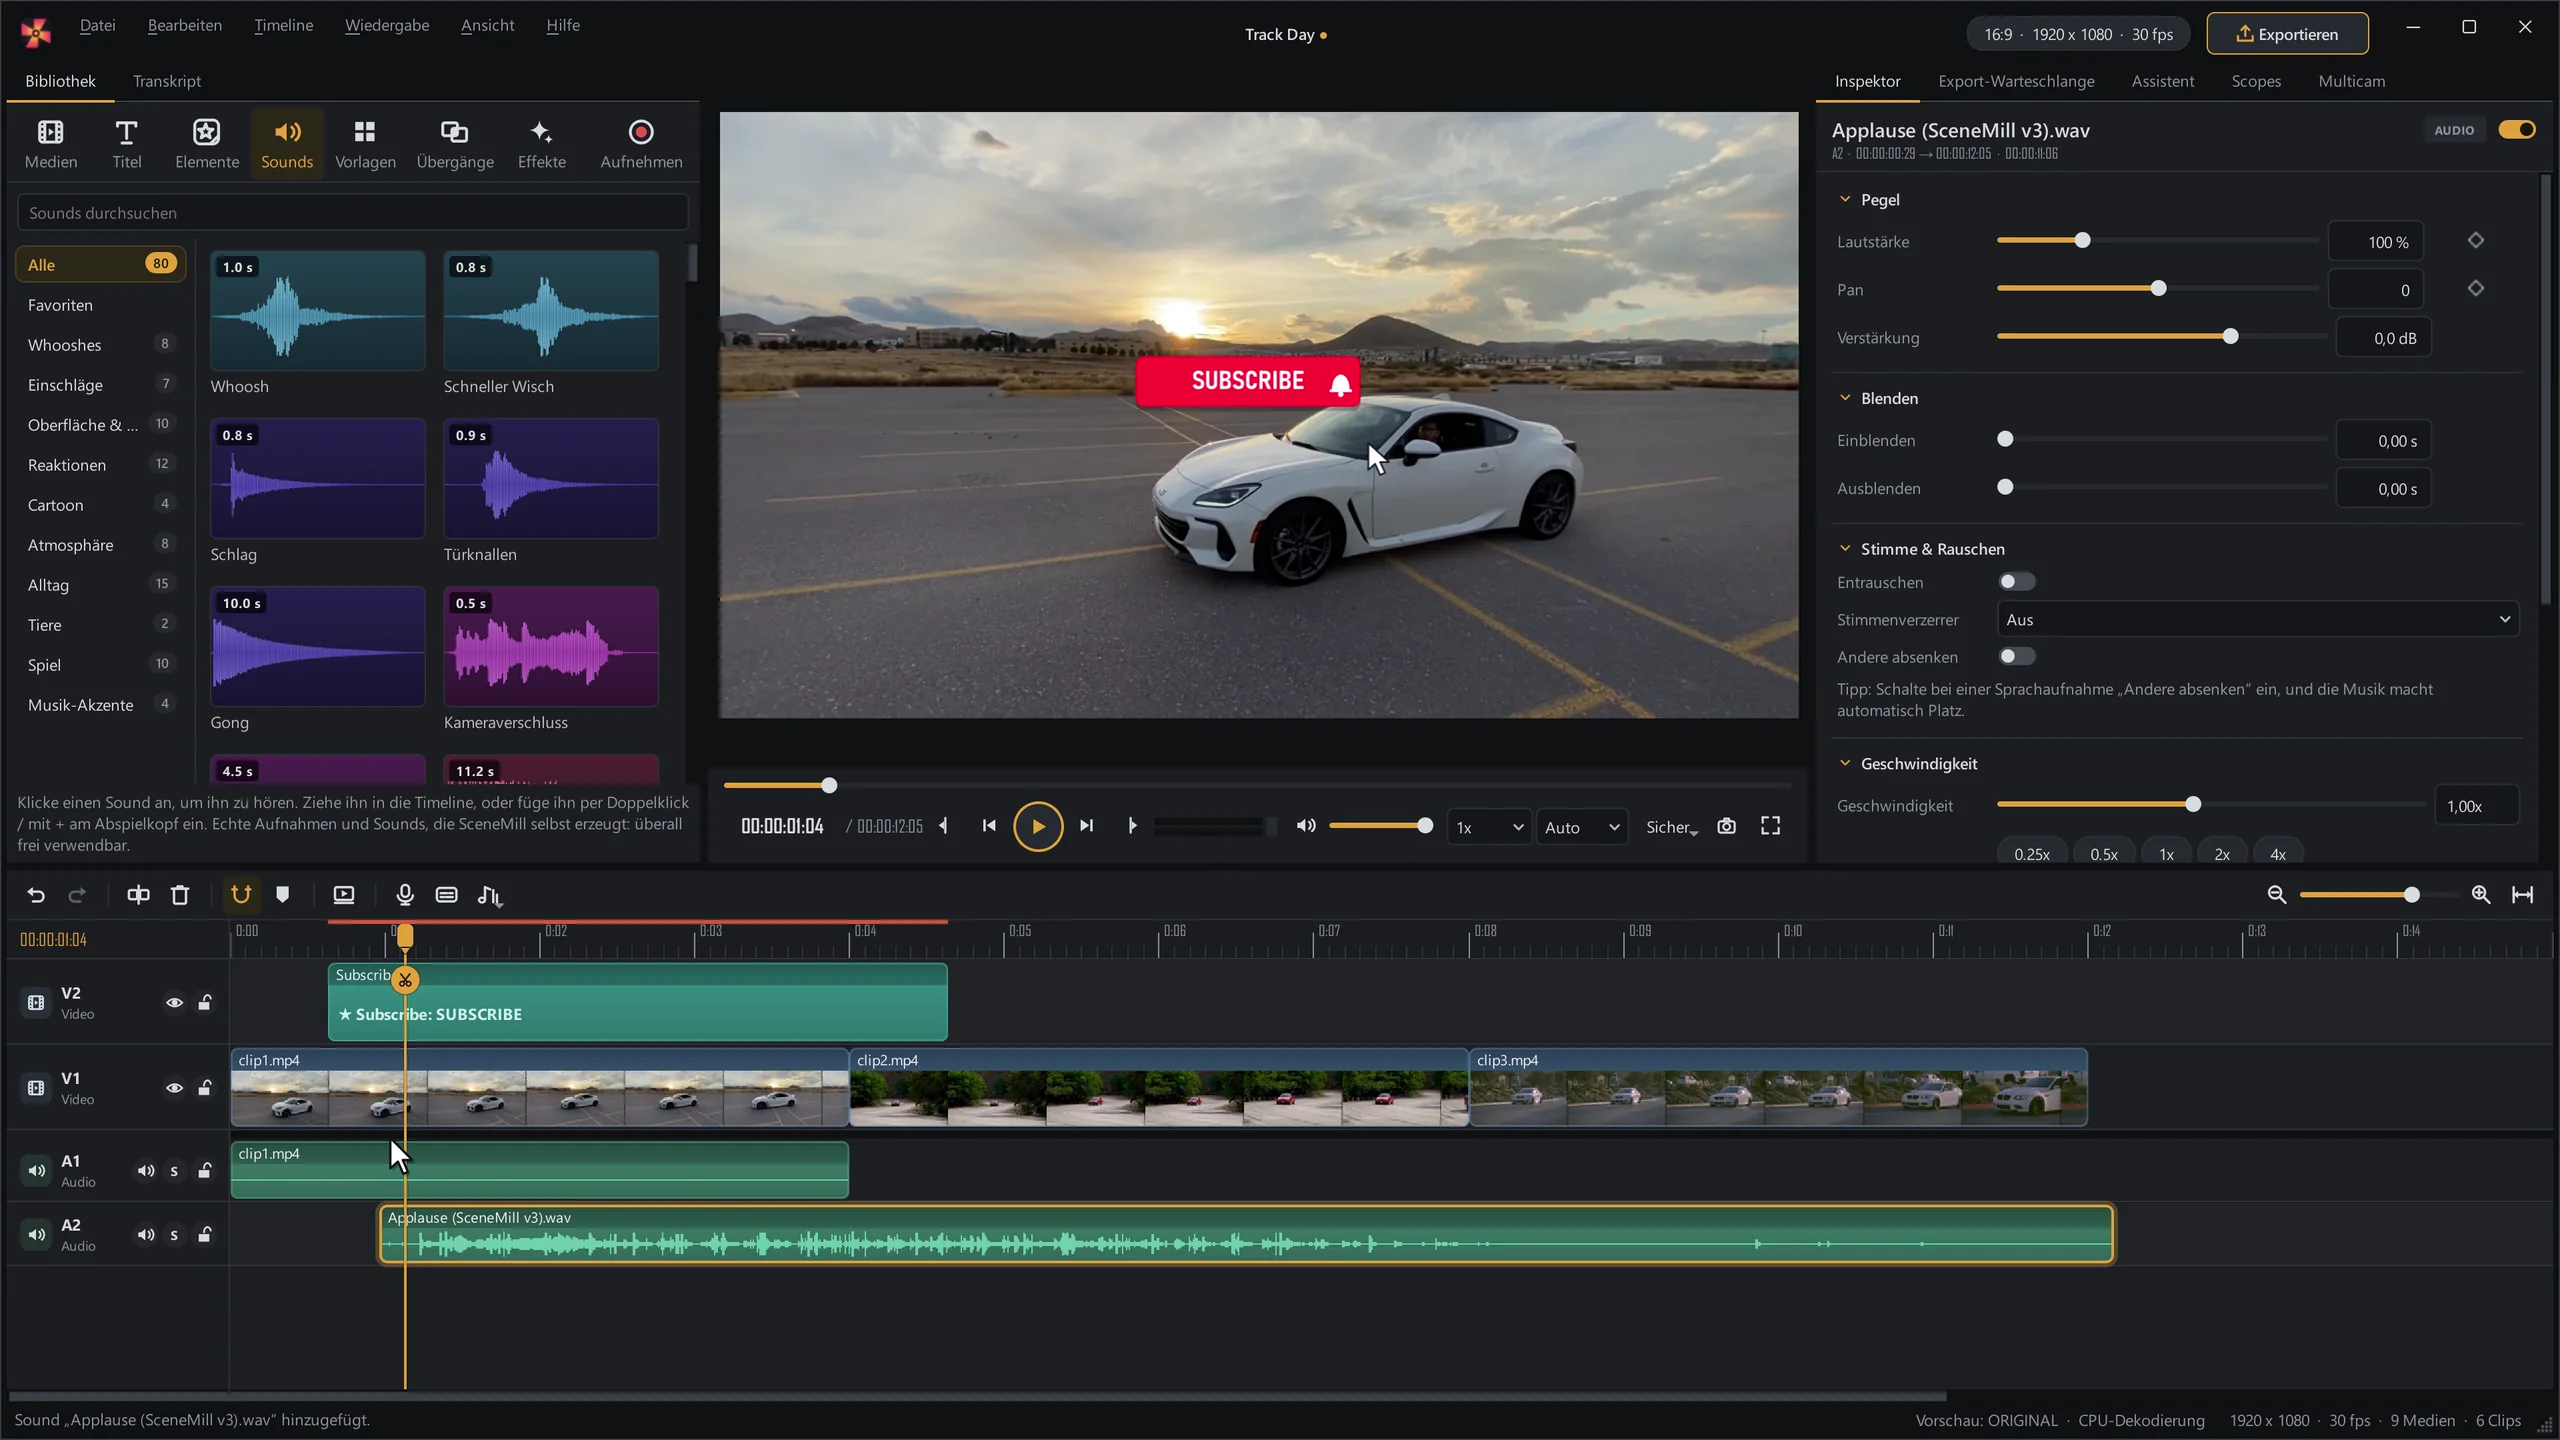
Task: Toggle timeline snapping magnet
Action: [x=241, y=895]
